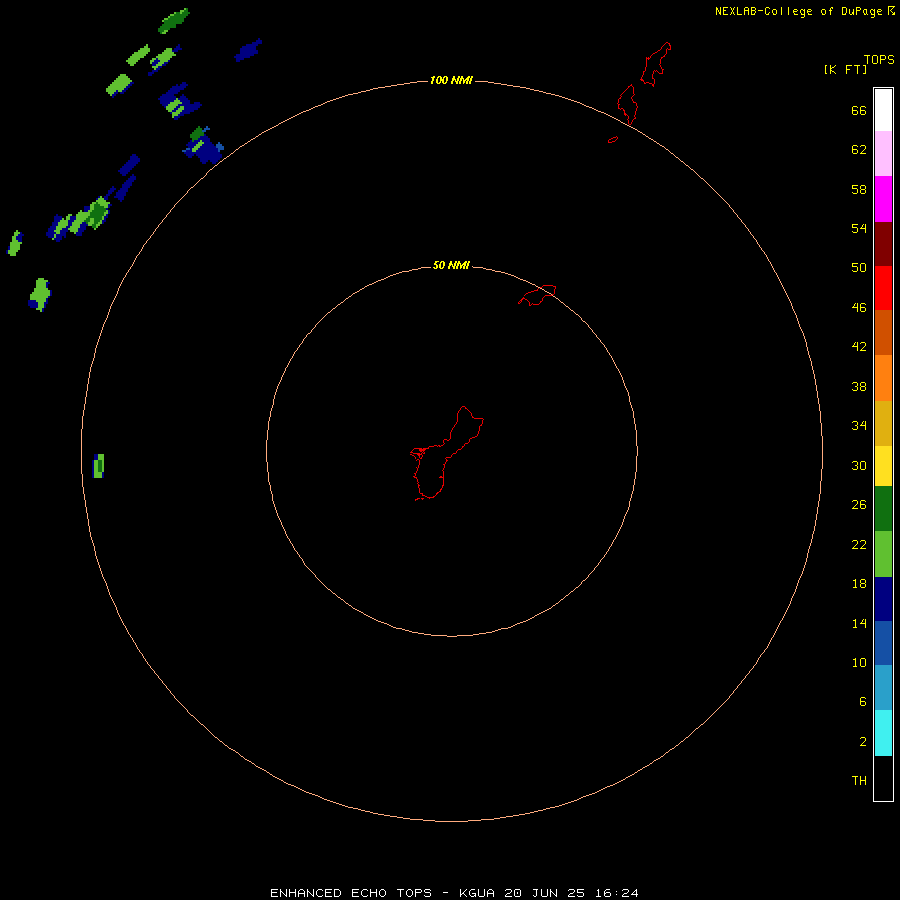The width and height of the screenshot is (900, 900).
Task: Click NEXLAB-College of DuPage credit text
Action: coord(798,11)
